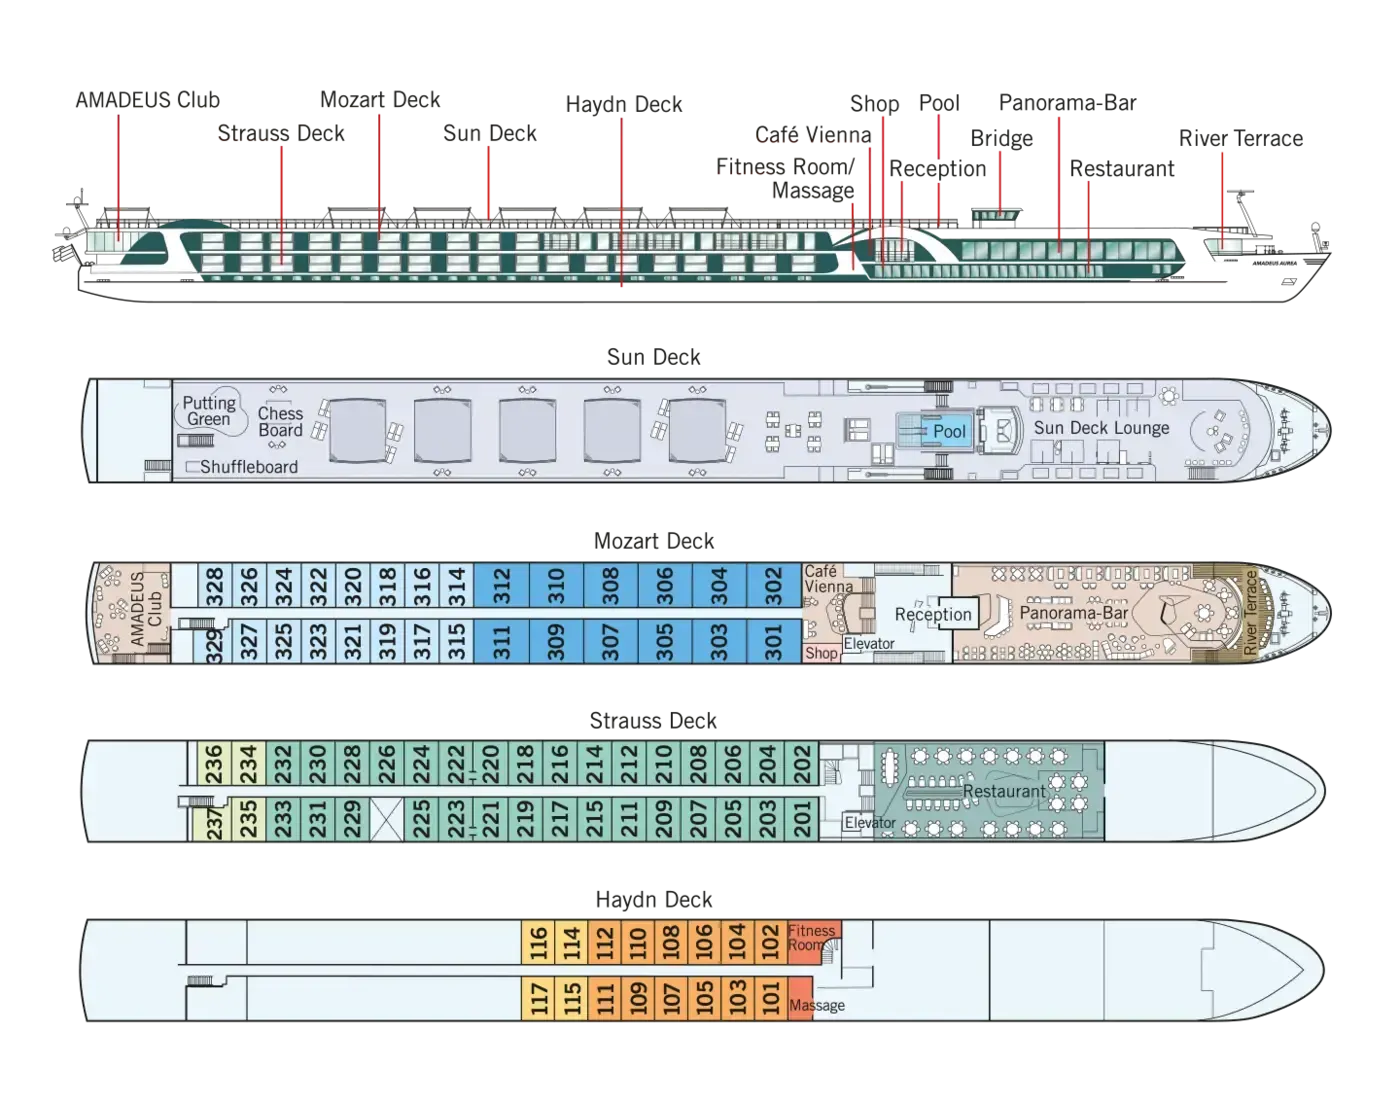This screenshot has width=1400, height=1104.
Task: Click the Panorama-Bar callout above the ship profile
Action: click(1068, 103)
